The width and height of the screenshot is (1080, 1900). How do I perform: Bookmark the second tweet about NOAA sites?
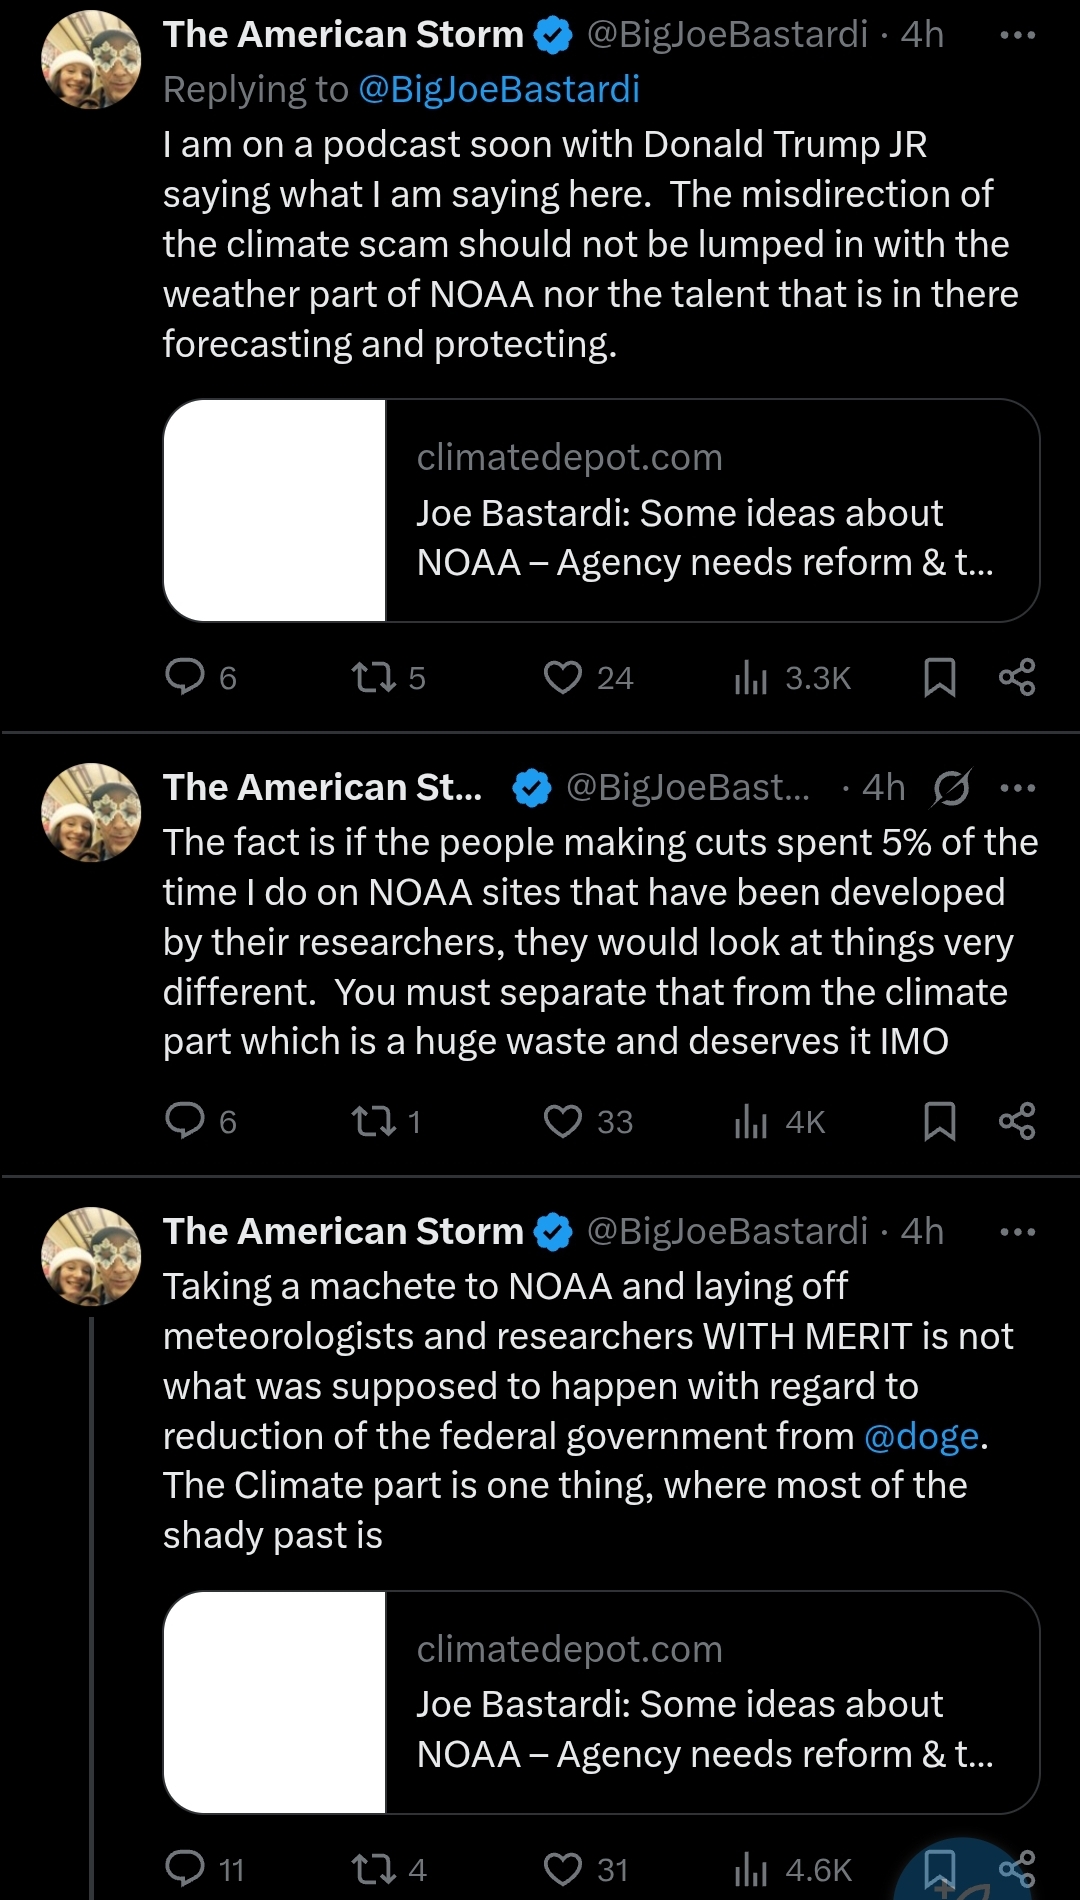(939, 1121)
